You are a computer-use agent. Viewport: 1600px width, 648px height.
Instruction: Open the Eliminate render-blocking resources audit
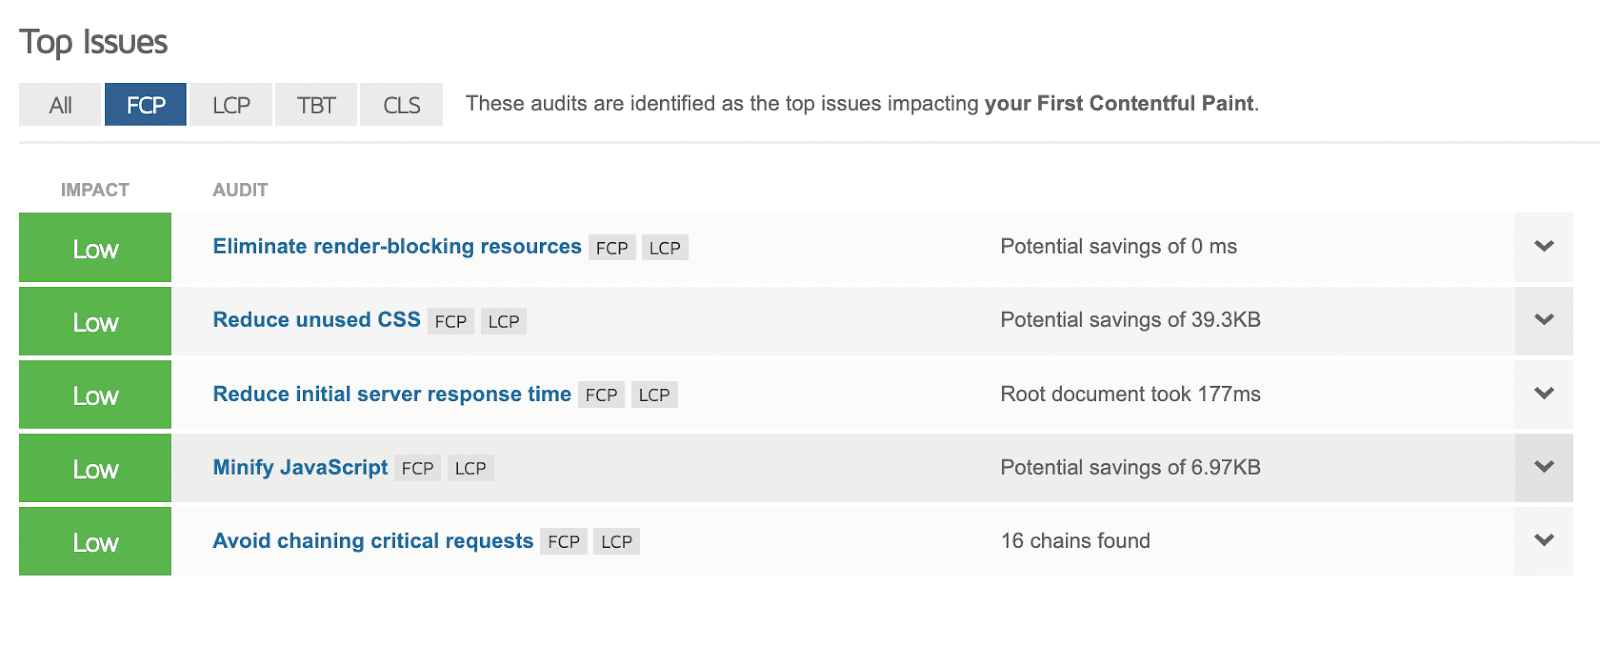[396, 246]
